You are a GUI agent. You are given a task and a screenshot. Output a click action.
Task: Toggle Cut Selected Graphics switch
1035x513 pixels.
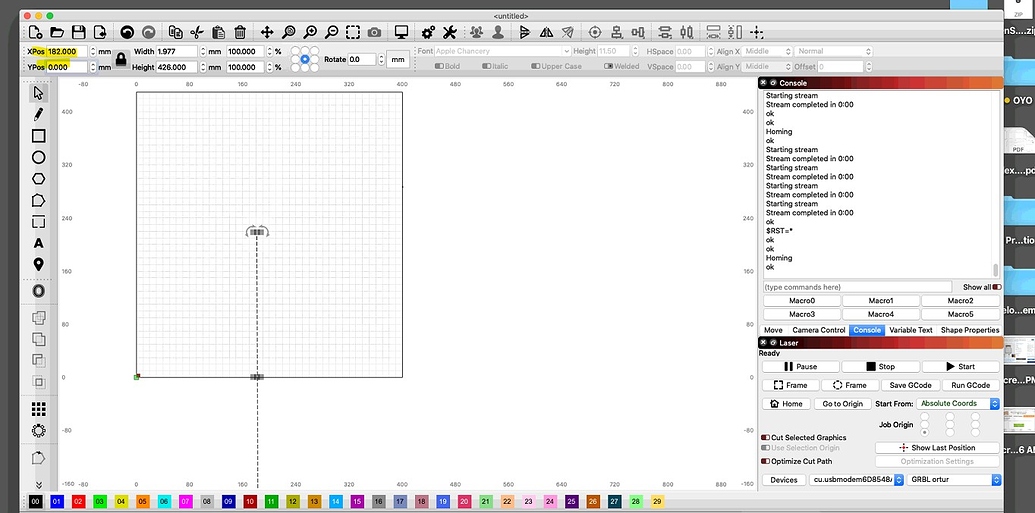[765, 438]
